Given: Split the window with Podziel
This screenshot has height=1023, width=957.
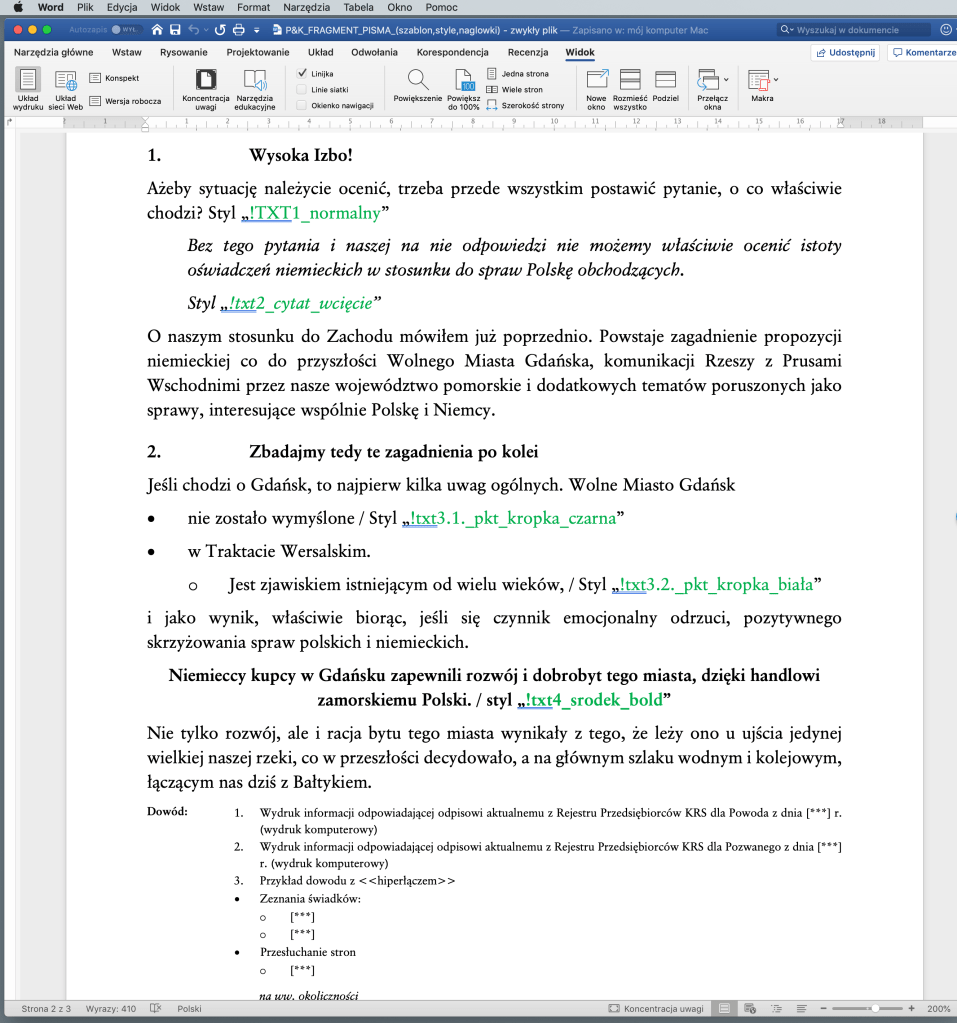Looking at the screenshot, I should (x=665, y=86).
